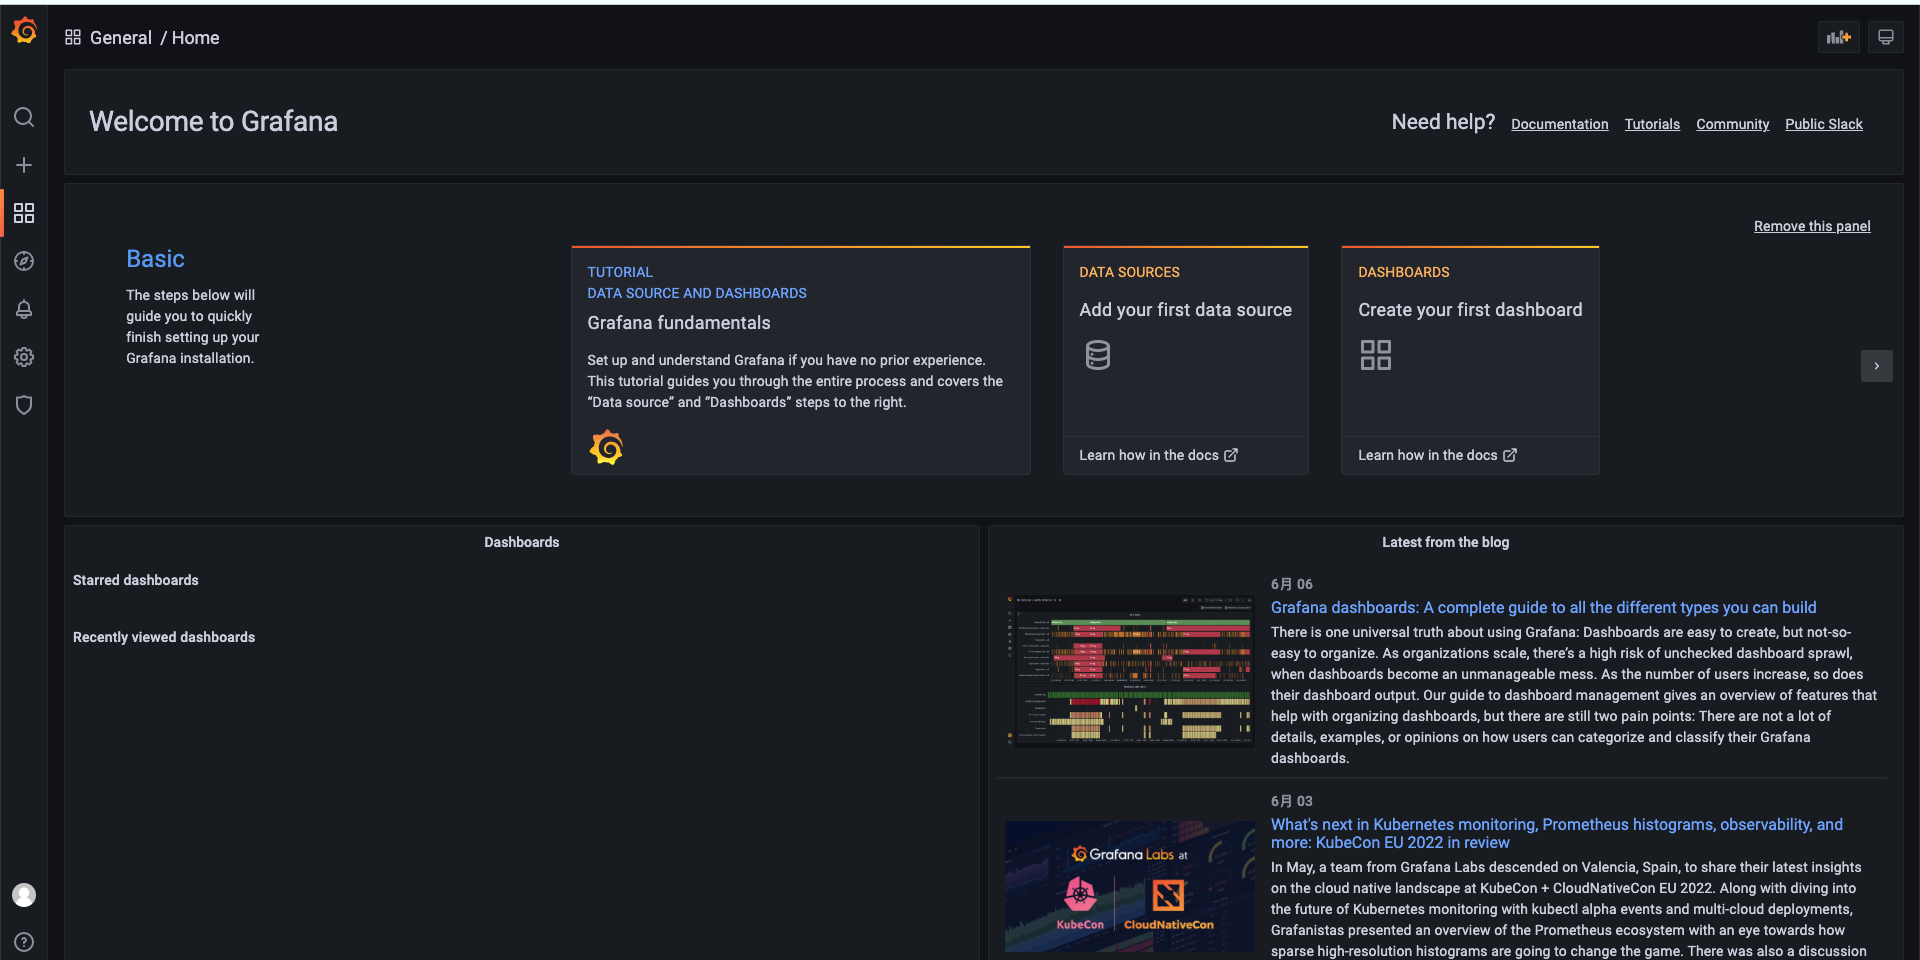Open the Server Admin shield icon
1920x960 pixels.
24,405
